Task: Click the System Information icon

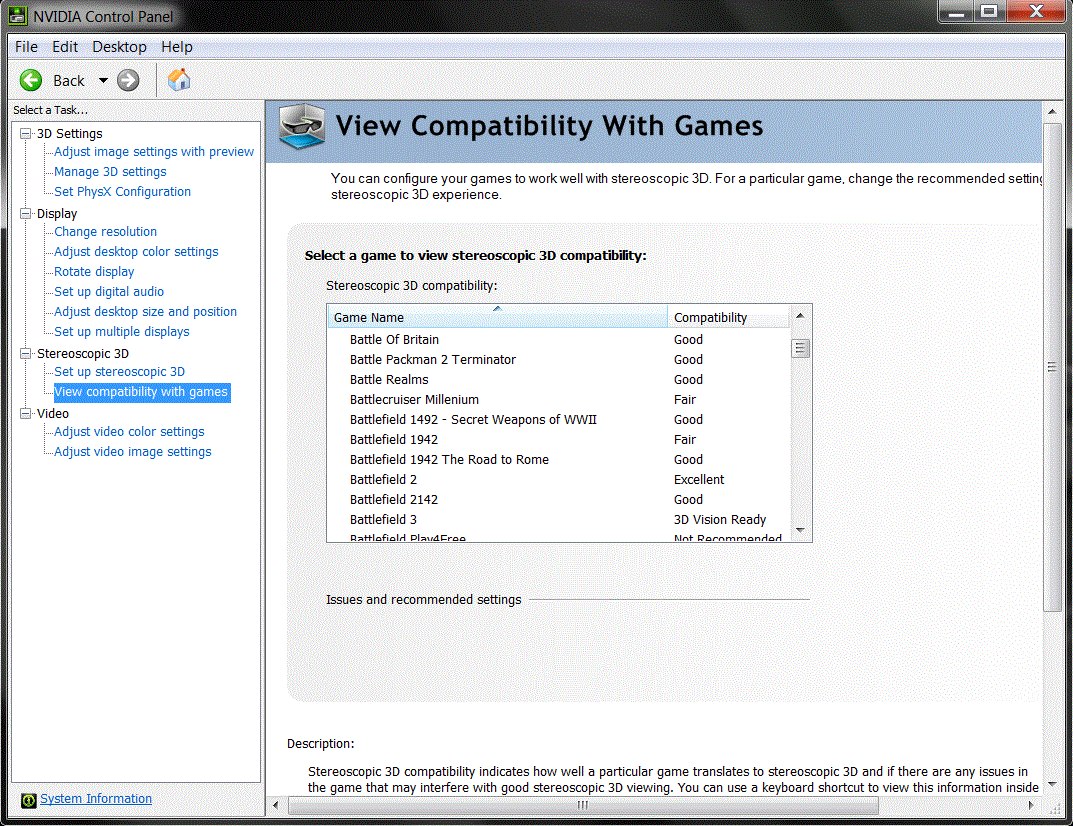Action: [29, 799]
